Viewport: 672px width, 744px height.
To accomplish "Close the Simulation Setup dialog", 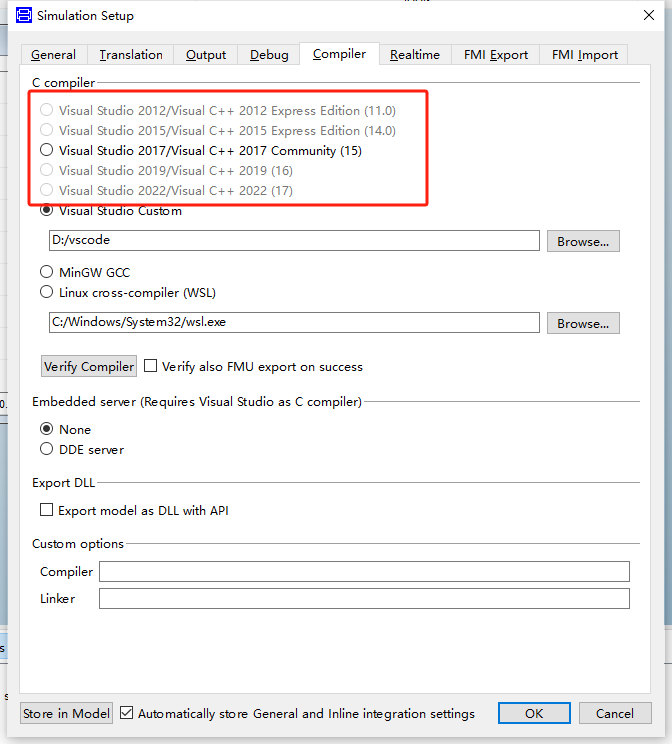I will pyautogui.click(x=649, y=15).
